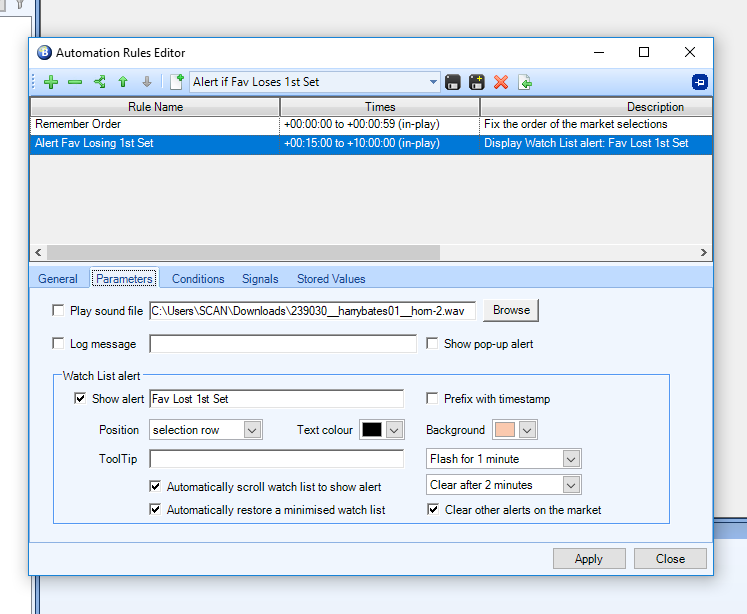Uncheck Clear other alerts on the market

pos(432,510)
